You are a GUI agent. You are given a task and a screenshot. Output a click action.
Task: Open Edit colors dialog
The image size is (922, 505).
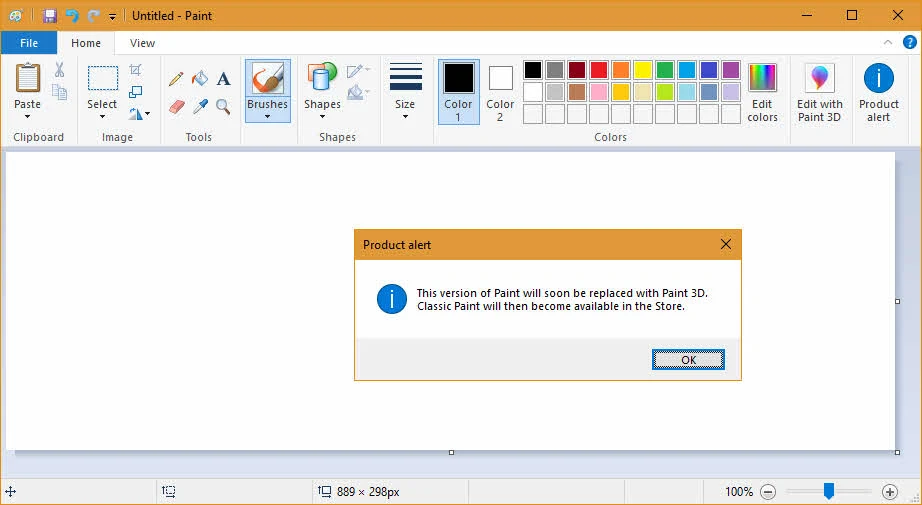click(x=763, y=92)
